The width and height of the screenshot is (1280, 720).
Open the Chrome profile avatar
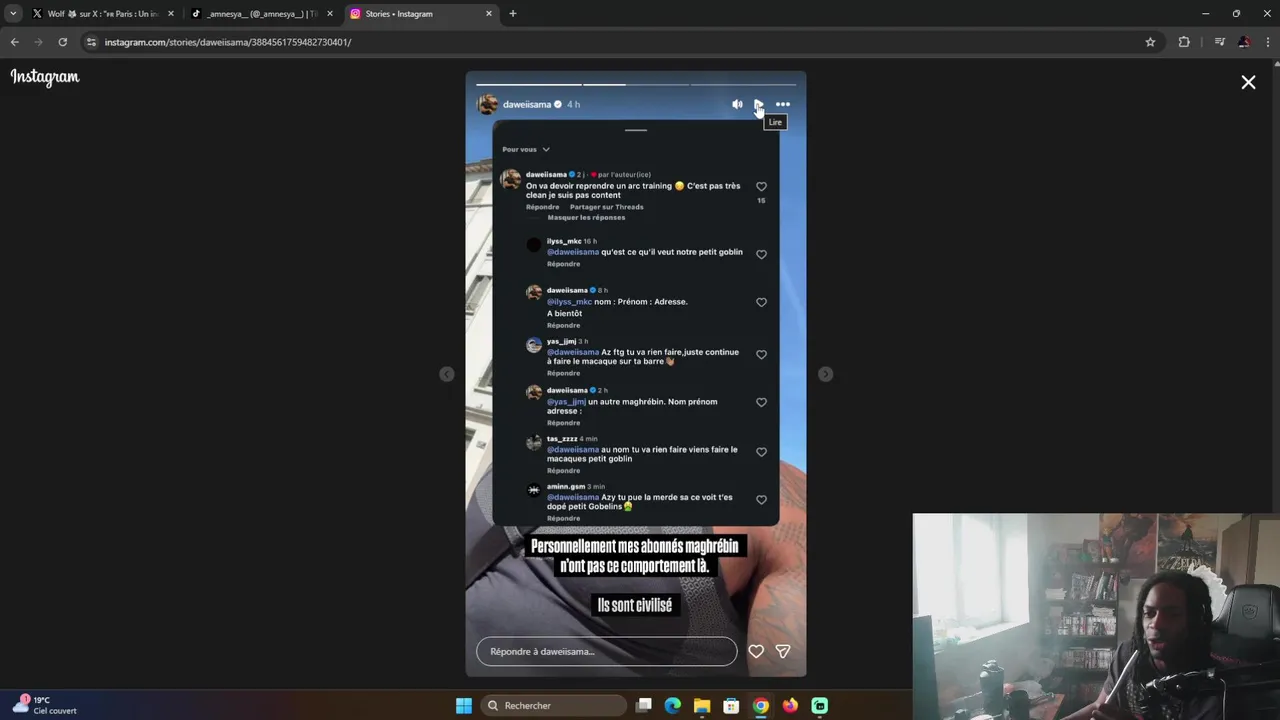coord(1244,42)
